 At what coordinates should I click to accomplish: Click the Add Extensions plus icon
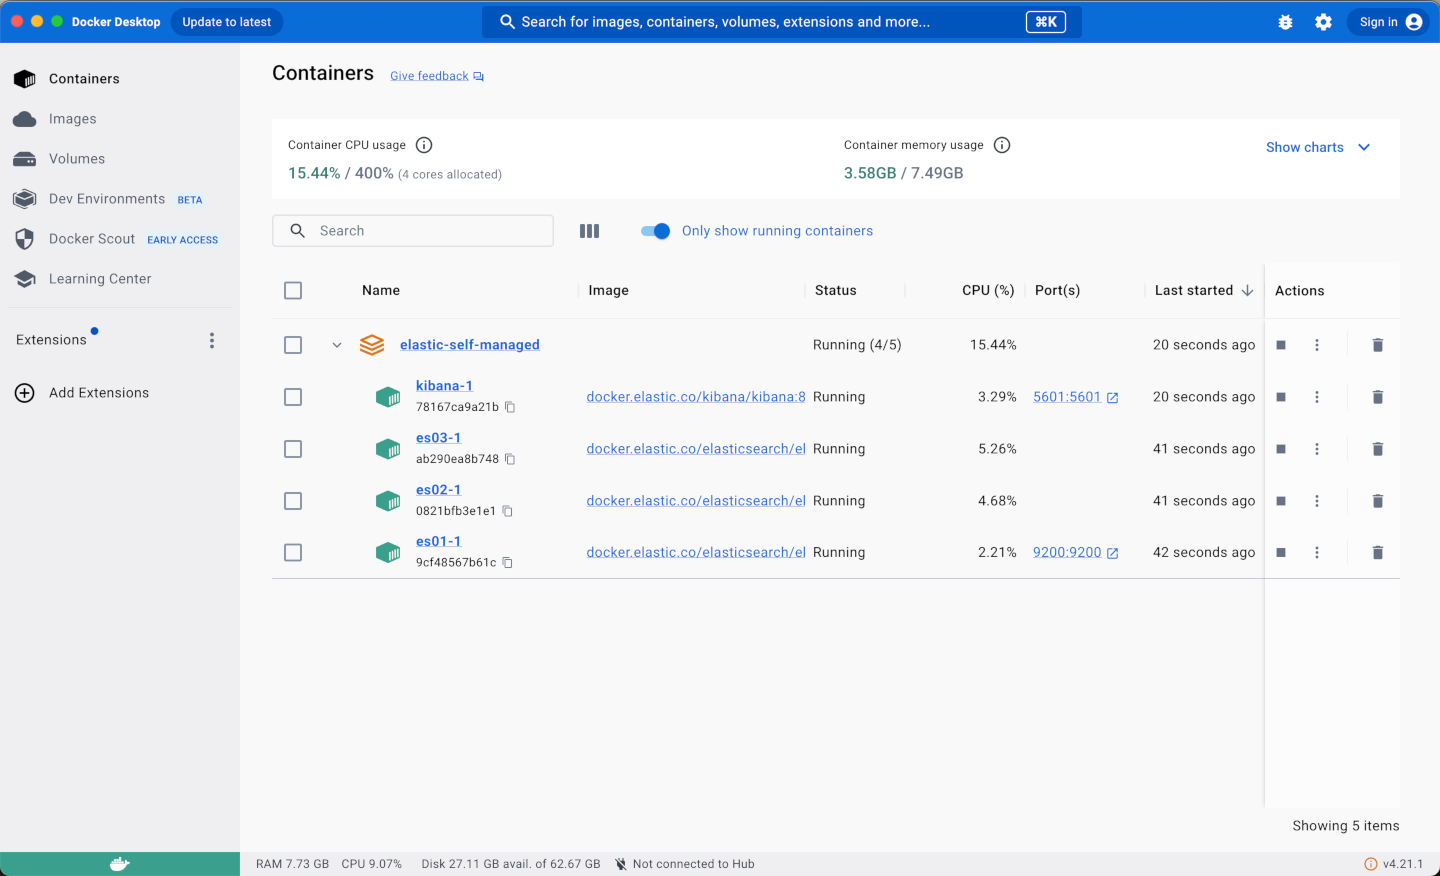coord(25,393)
